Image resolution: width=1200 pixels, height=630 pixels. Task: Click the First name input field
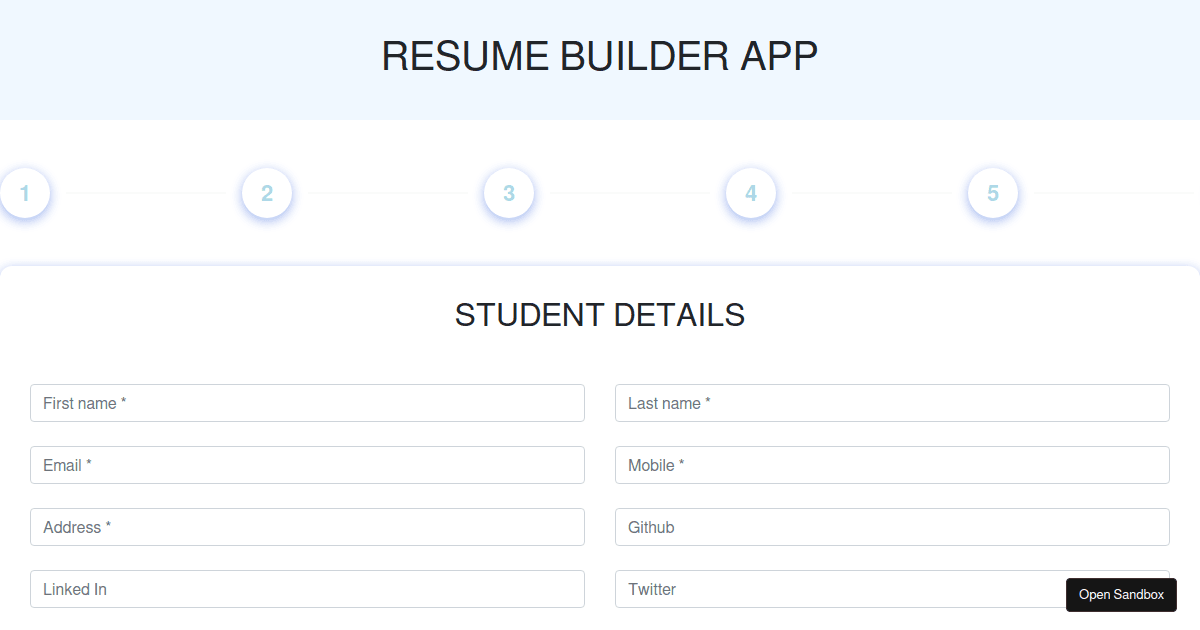[307, 403]
